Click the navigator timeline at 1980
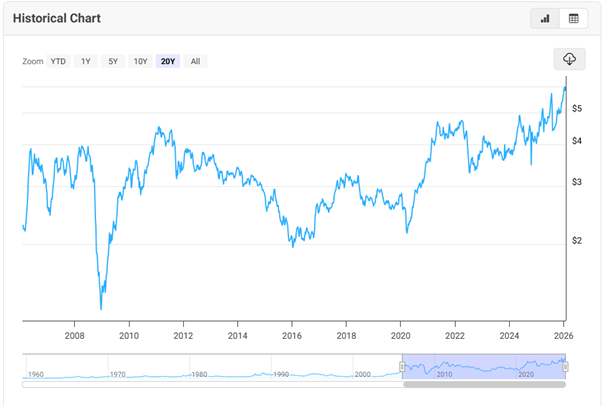This screenshot has width=602, height=406. pyautogui.click(x=199, y=374)
